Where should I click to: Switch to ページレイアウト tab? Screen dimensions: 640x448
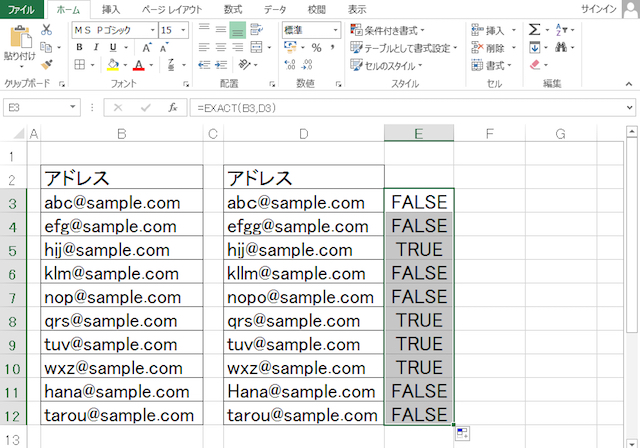point(172,9)
